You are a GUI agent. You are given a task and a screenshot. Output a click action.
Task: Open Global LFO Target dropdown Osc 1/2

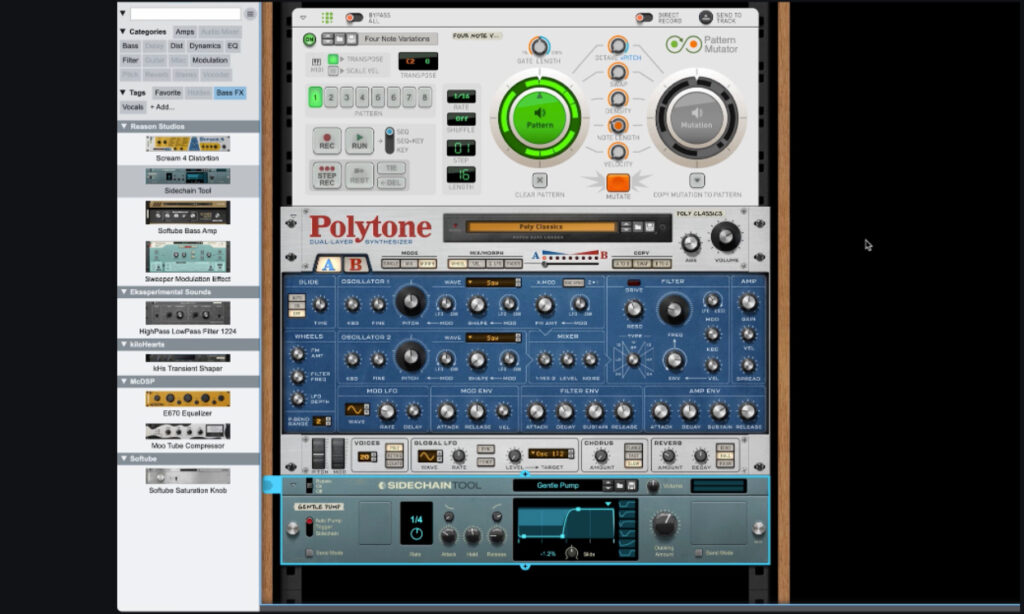tap(551, 453)
